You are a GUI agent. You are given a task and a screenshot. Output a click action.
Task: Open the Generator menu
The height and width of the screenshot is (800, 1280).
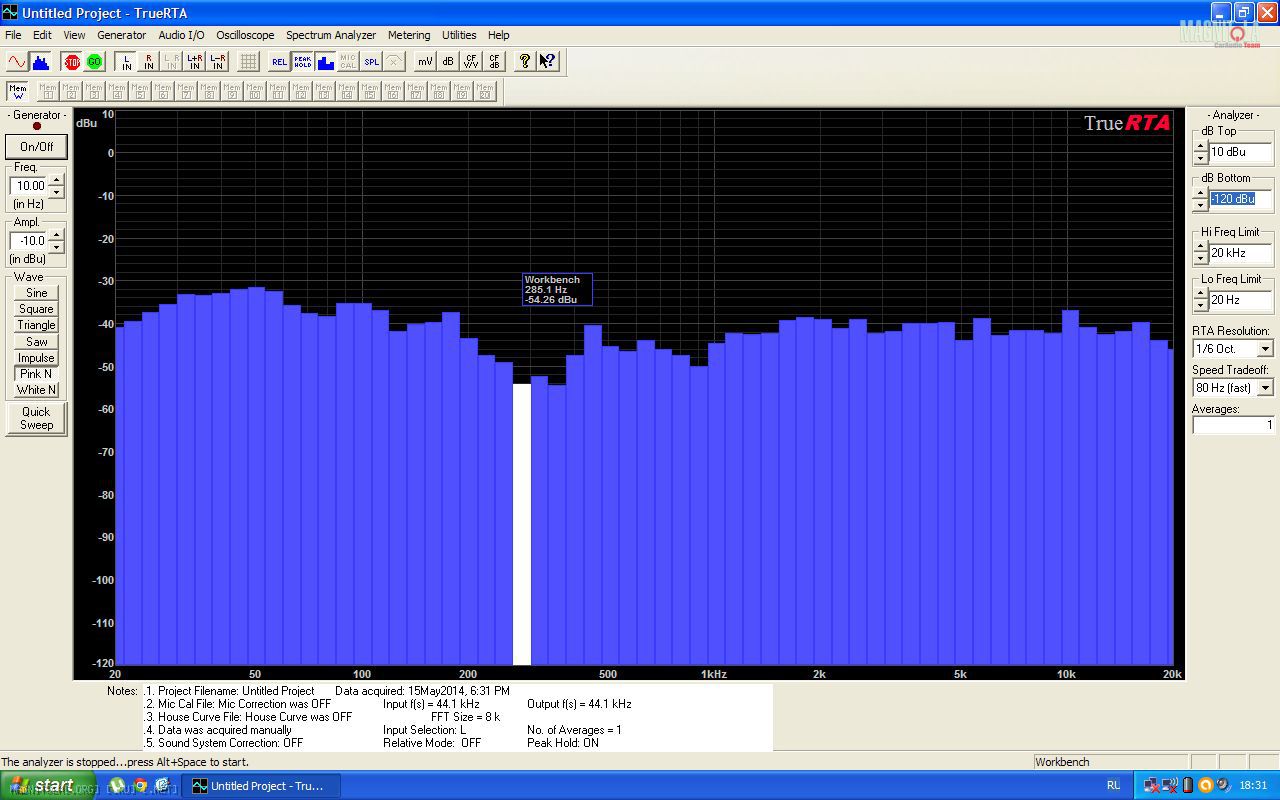coord(121,35)
